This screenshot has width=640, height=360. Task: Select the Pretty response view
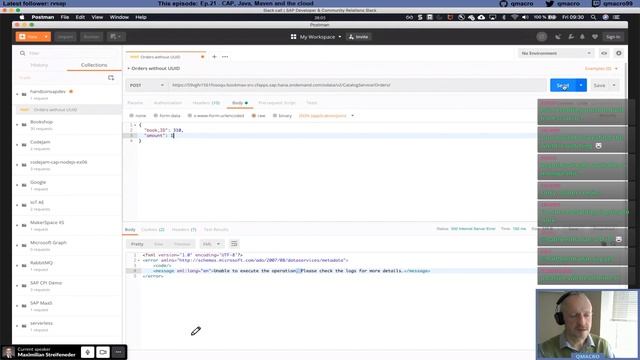[137, 244]
